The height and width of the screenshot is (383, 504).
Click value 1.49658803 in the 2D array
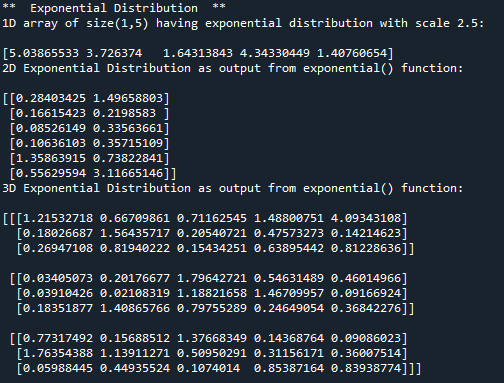click(128, 98)
